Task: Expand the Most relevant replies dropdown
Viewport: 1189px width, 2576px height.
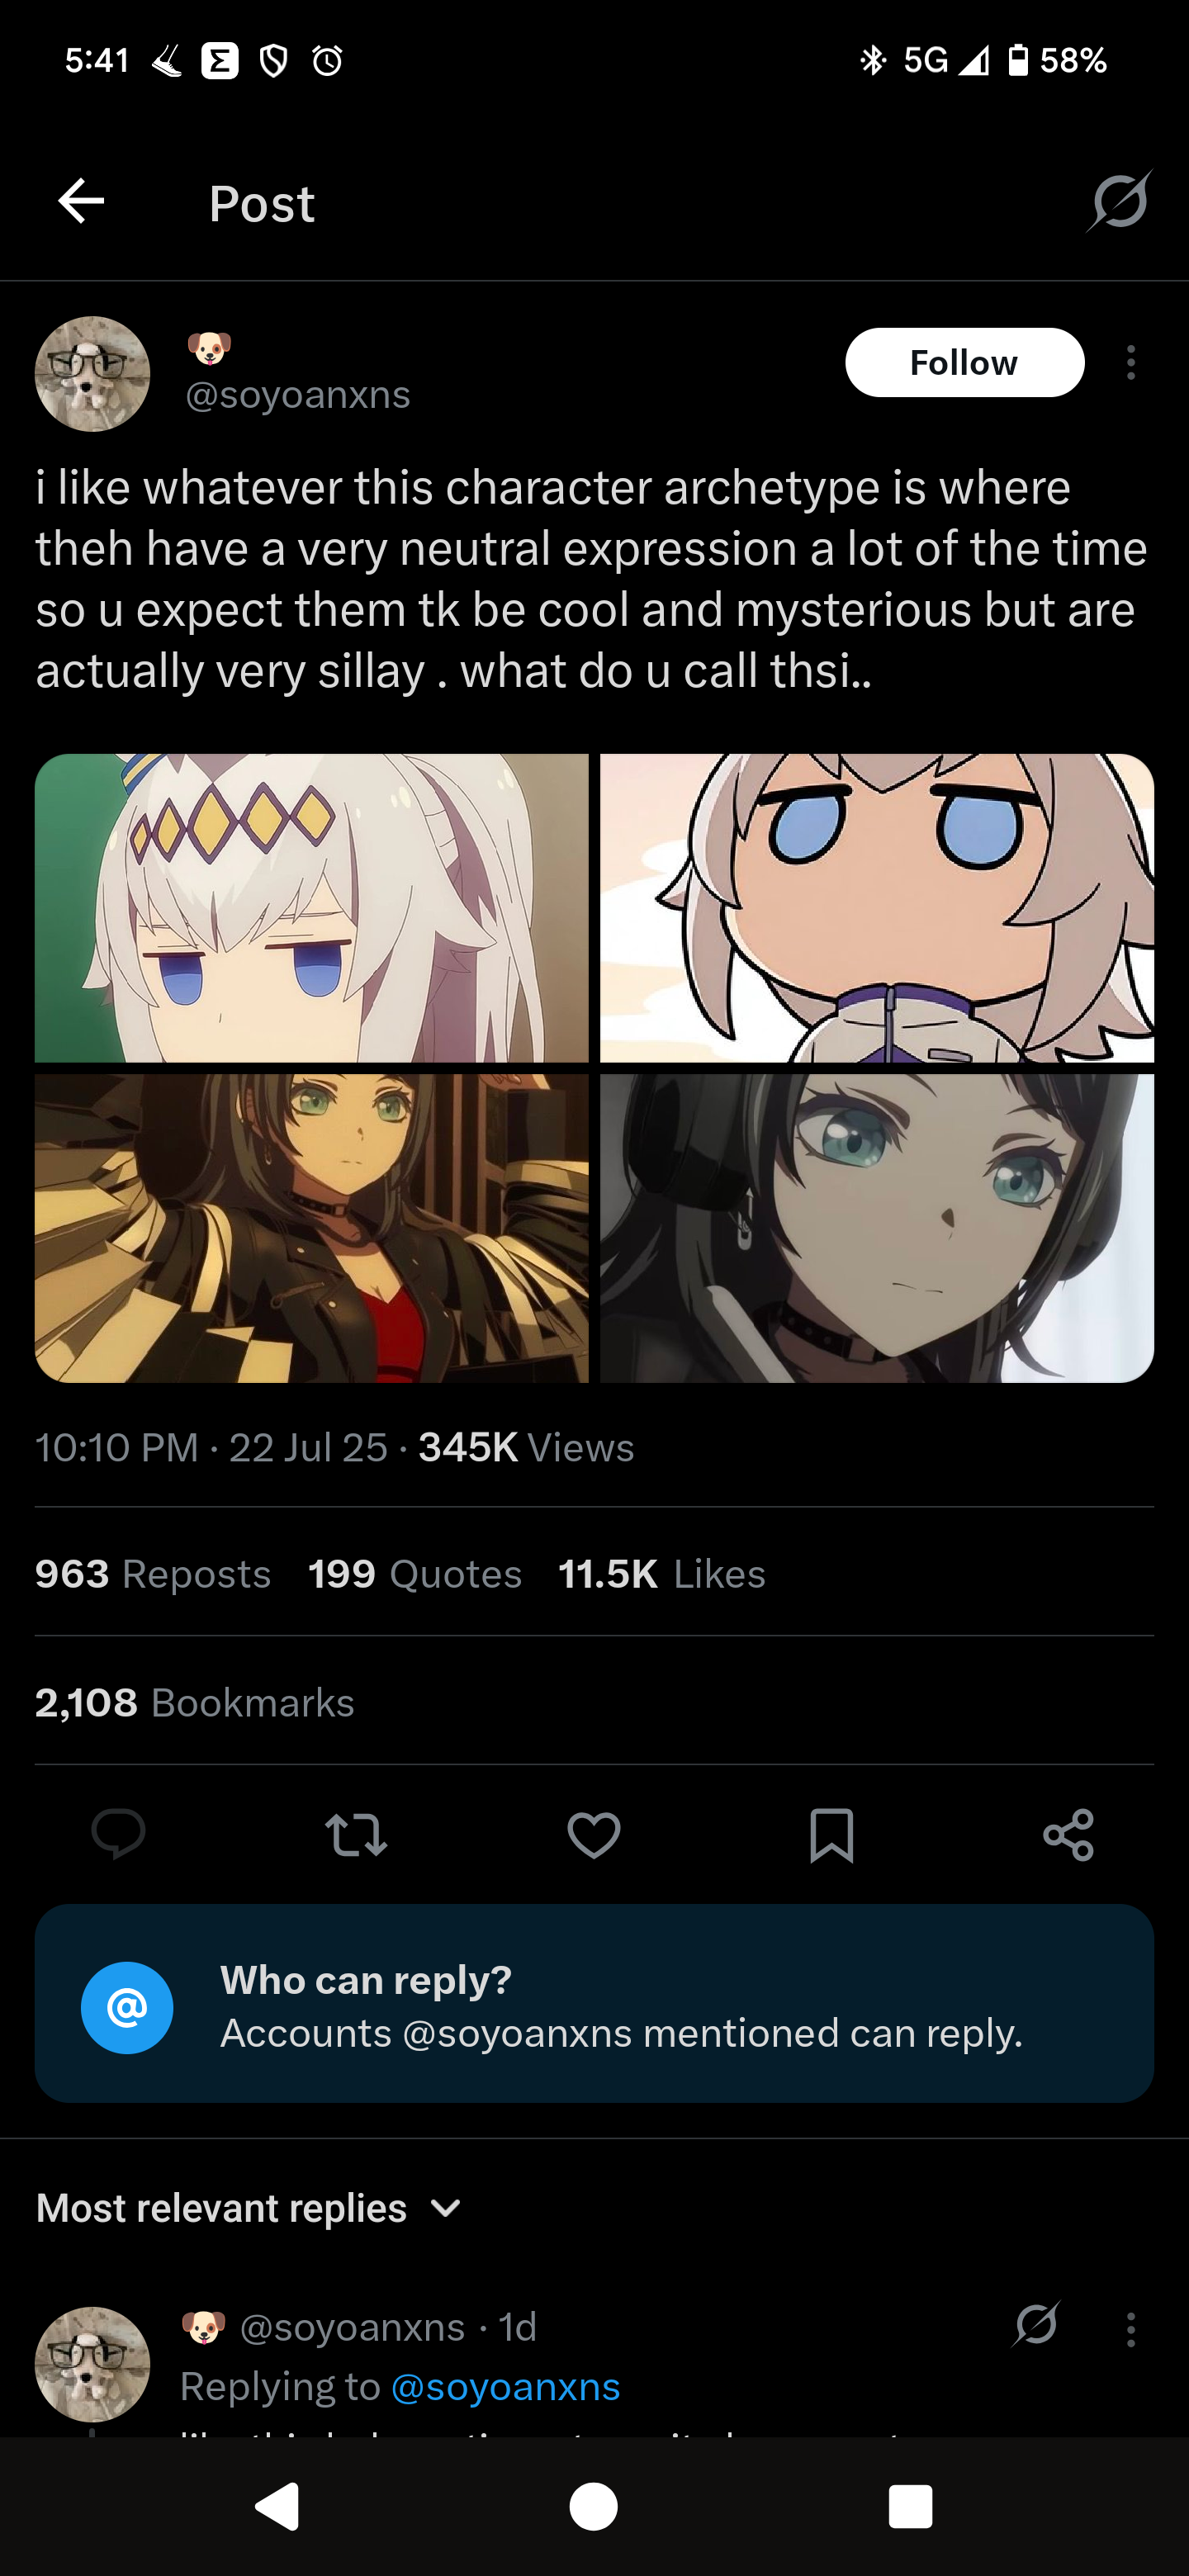Action: (x=249, y=2208)
